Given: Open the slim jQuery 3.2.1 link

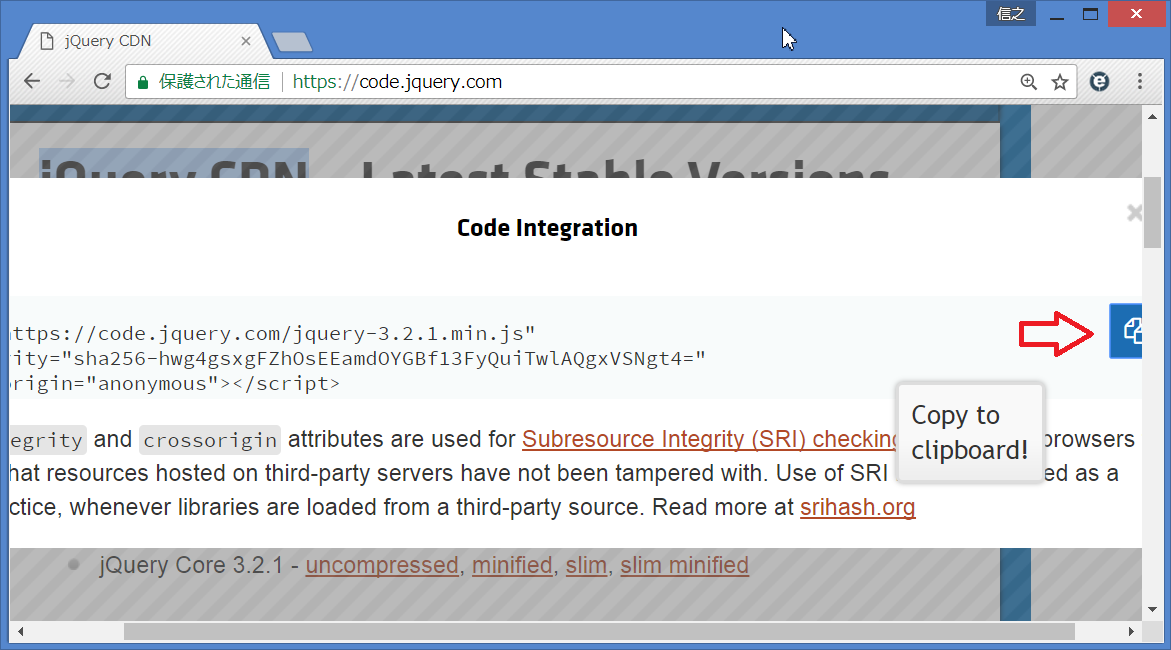Looking at the screenshot, I should coord(586,565).
